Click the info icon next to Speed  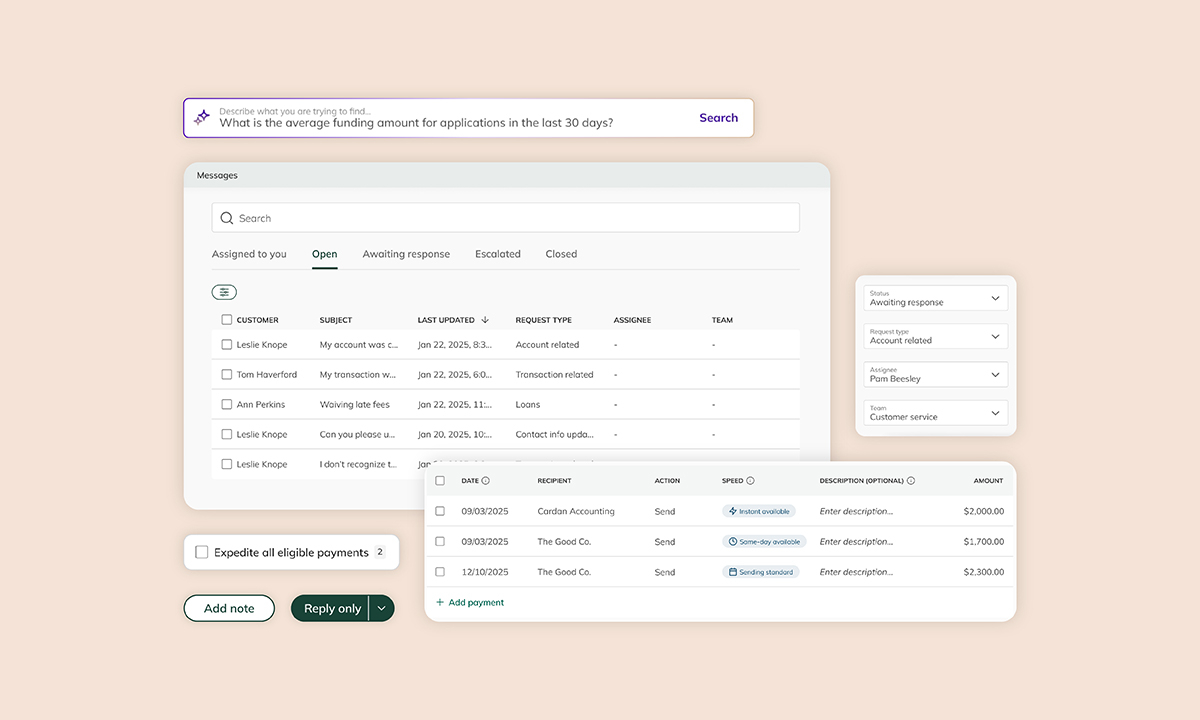pyautogui.click(x=750, y=481)
